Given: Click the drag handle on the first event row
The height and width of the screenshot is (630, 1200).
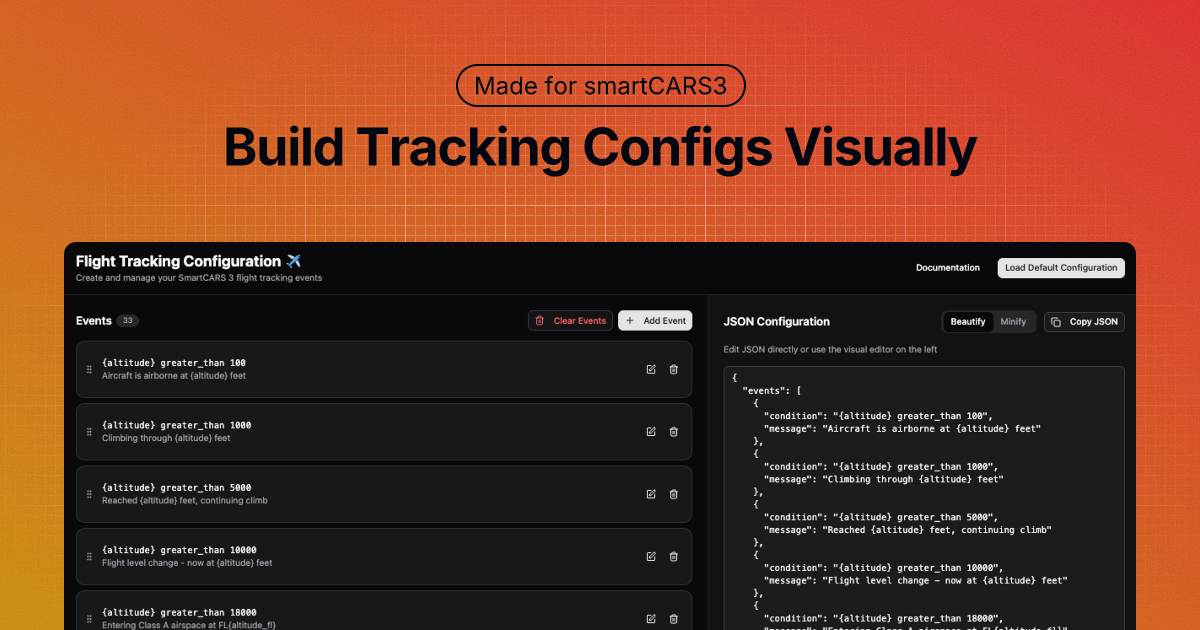Looking at the screenshot, I should [x=88, y=369].
